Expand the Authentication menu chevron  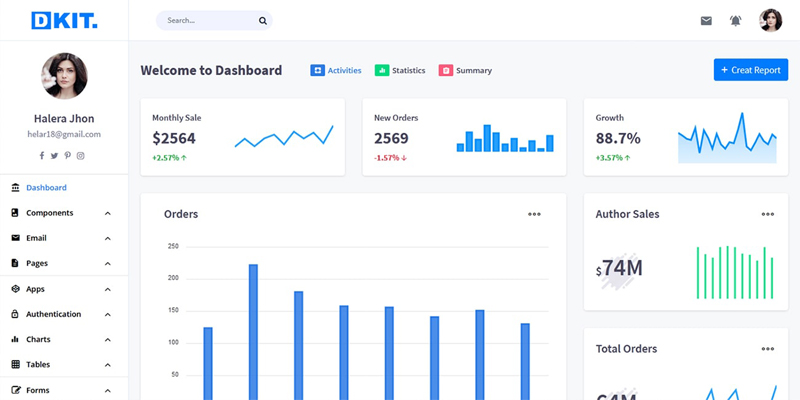pyautogui.click(x=108, y=314)
